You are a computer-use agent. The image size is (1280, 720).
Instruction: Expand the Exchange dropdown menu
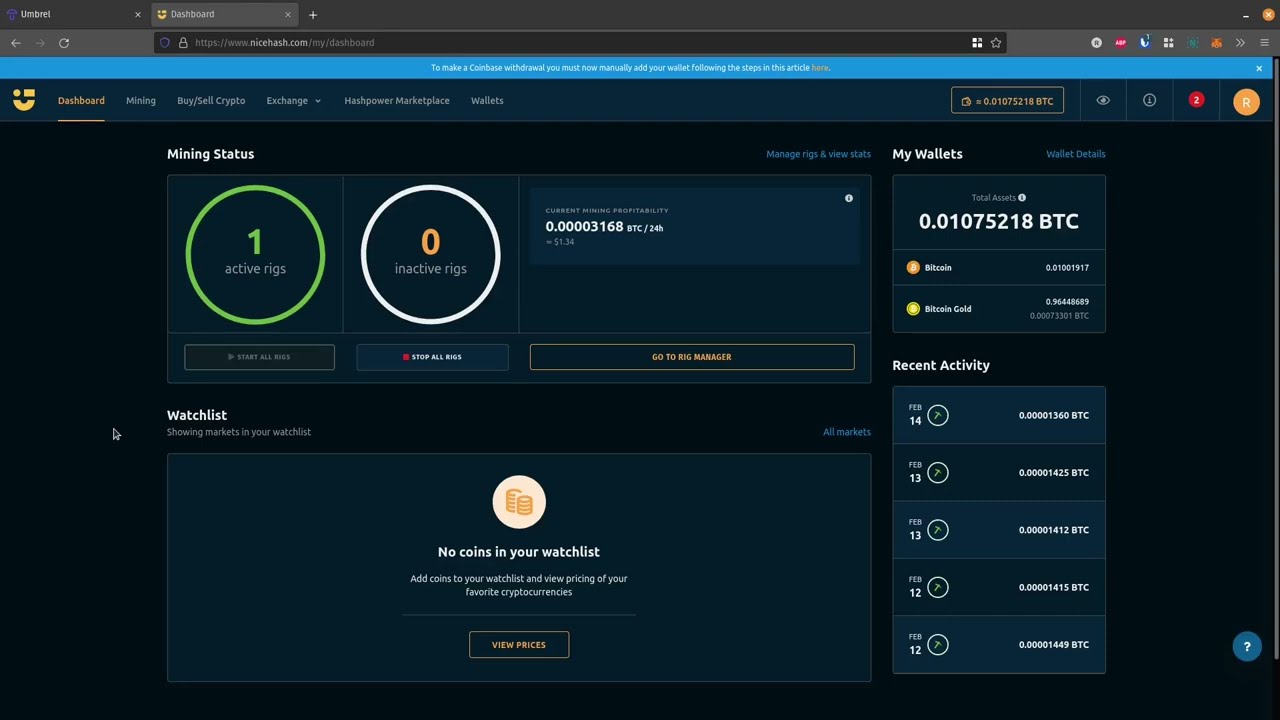click(x=293, y=100)
